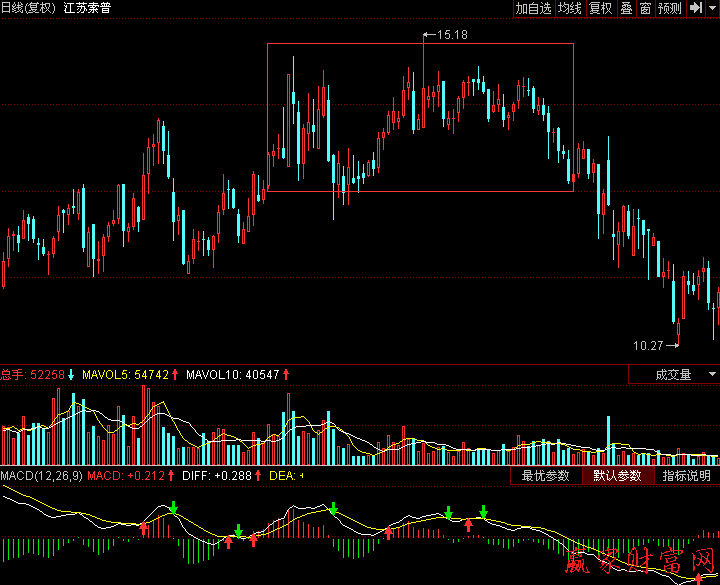Click the 15.18 high price marker
The image size is (720, 585).
pos(452,35)
